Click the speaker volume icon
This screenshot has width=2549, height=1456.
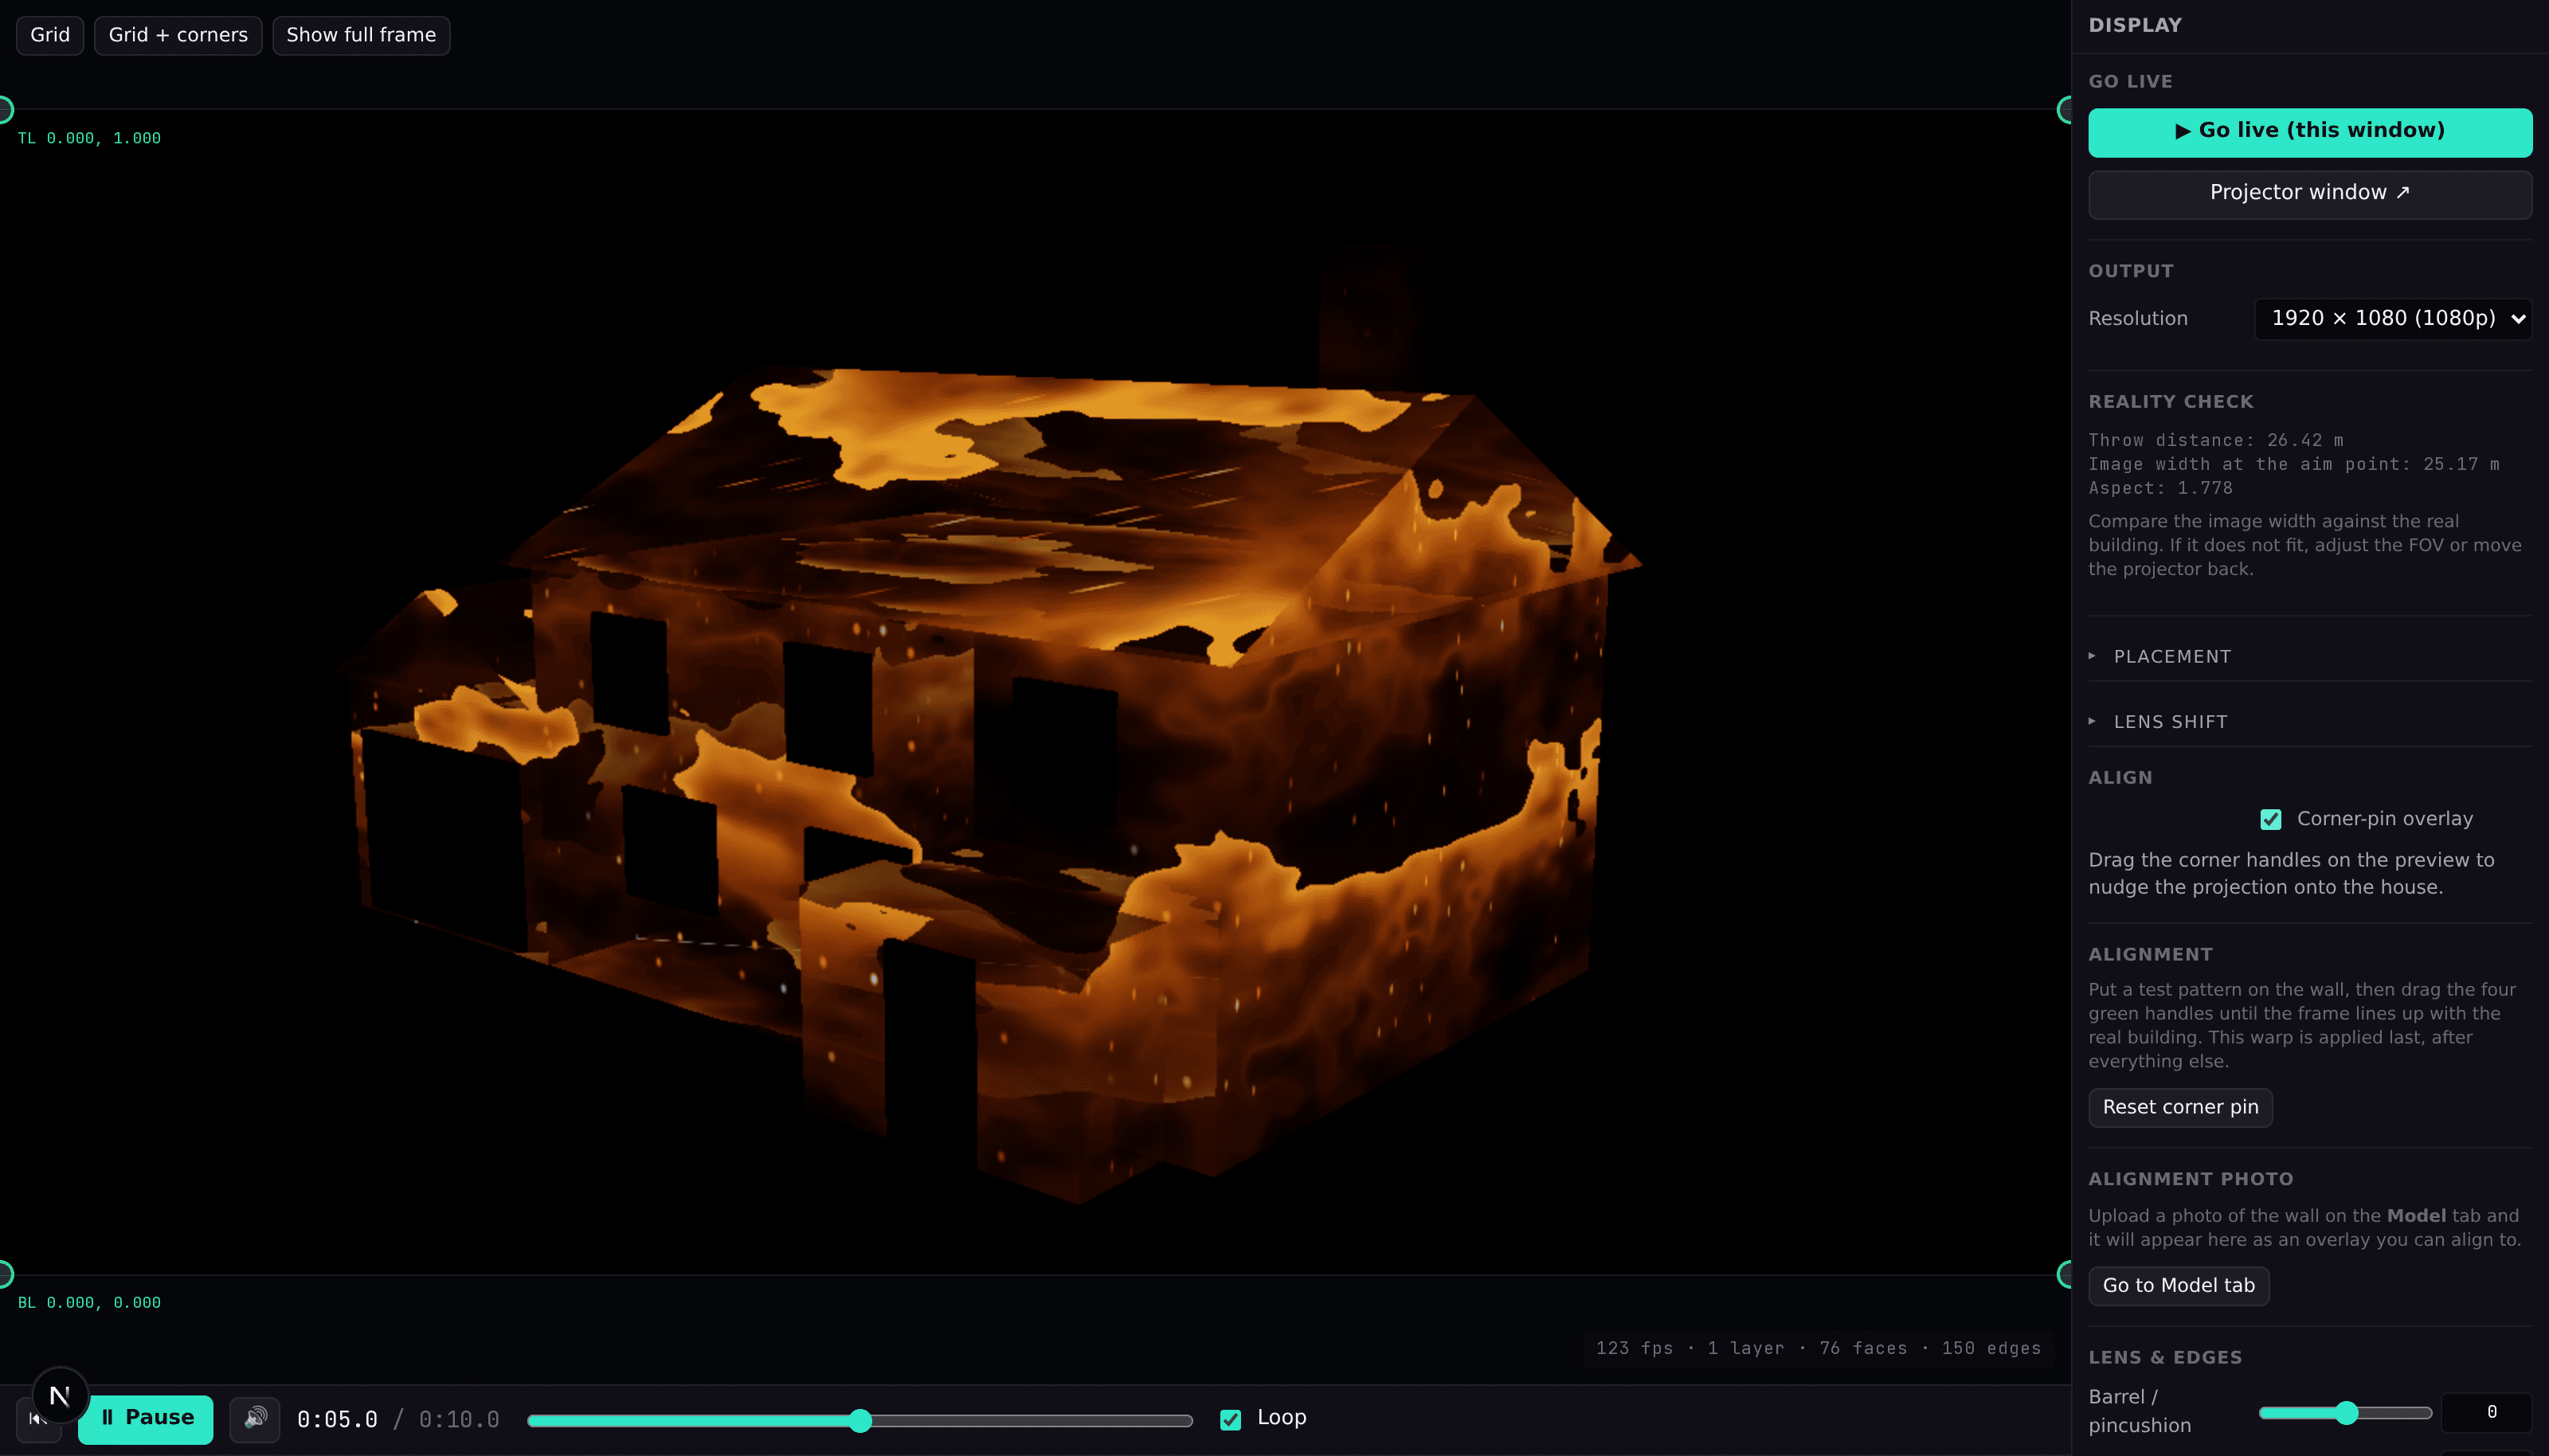pyautogui.click(x=255, y=1418)
